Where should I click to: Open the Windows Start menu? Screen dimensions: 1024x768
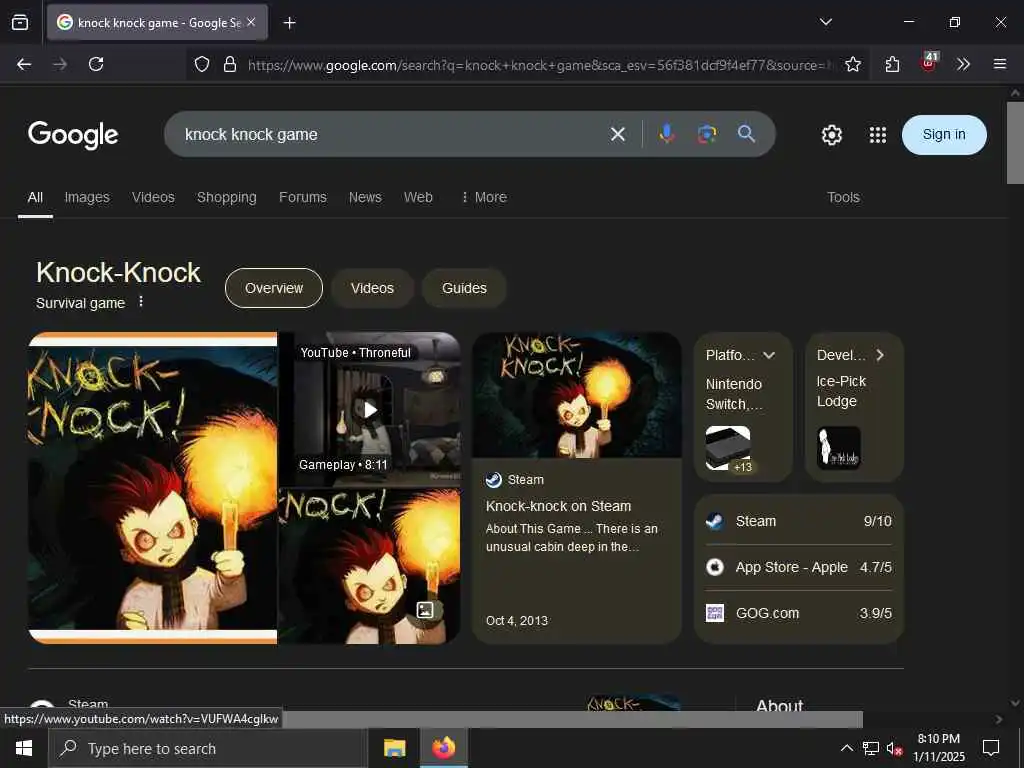[24, 748]
